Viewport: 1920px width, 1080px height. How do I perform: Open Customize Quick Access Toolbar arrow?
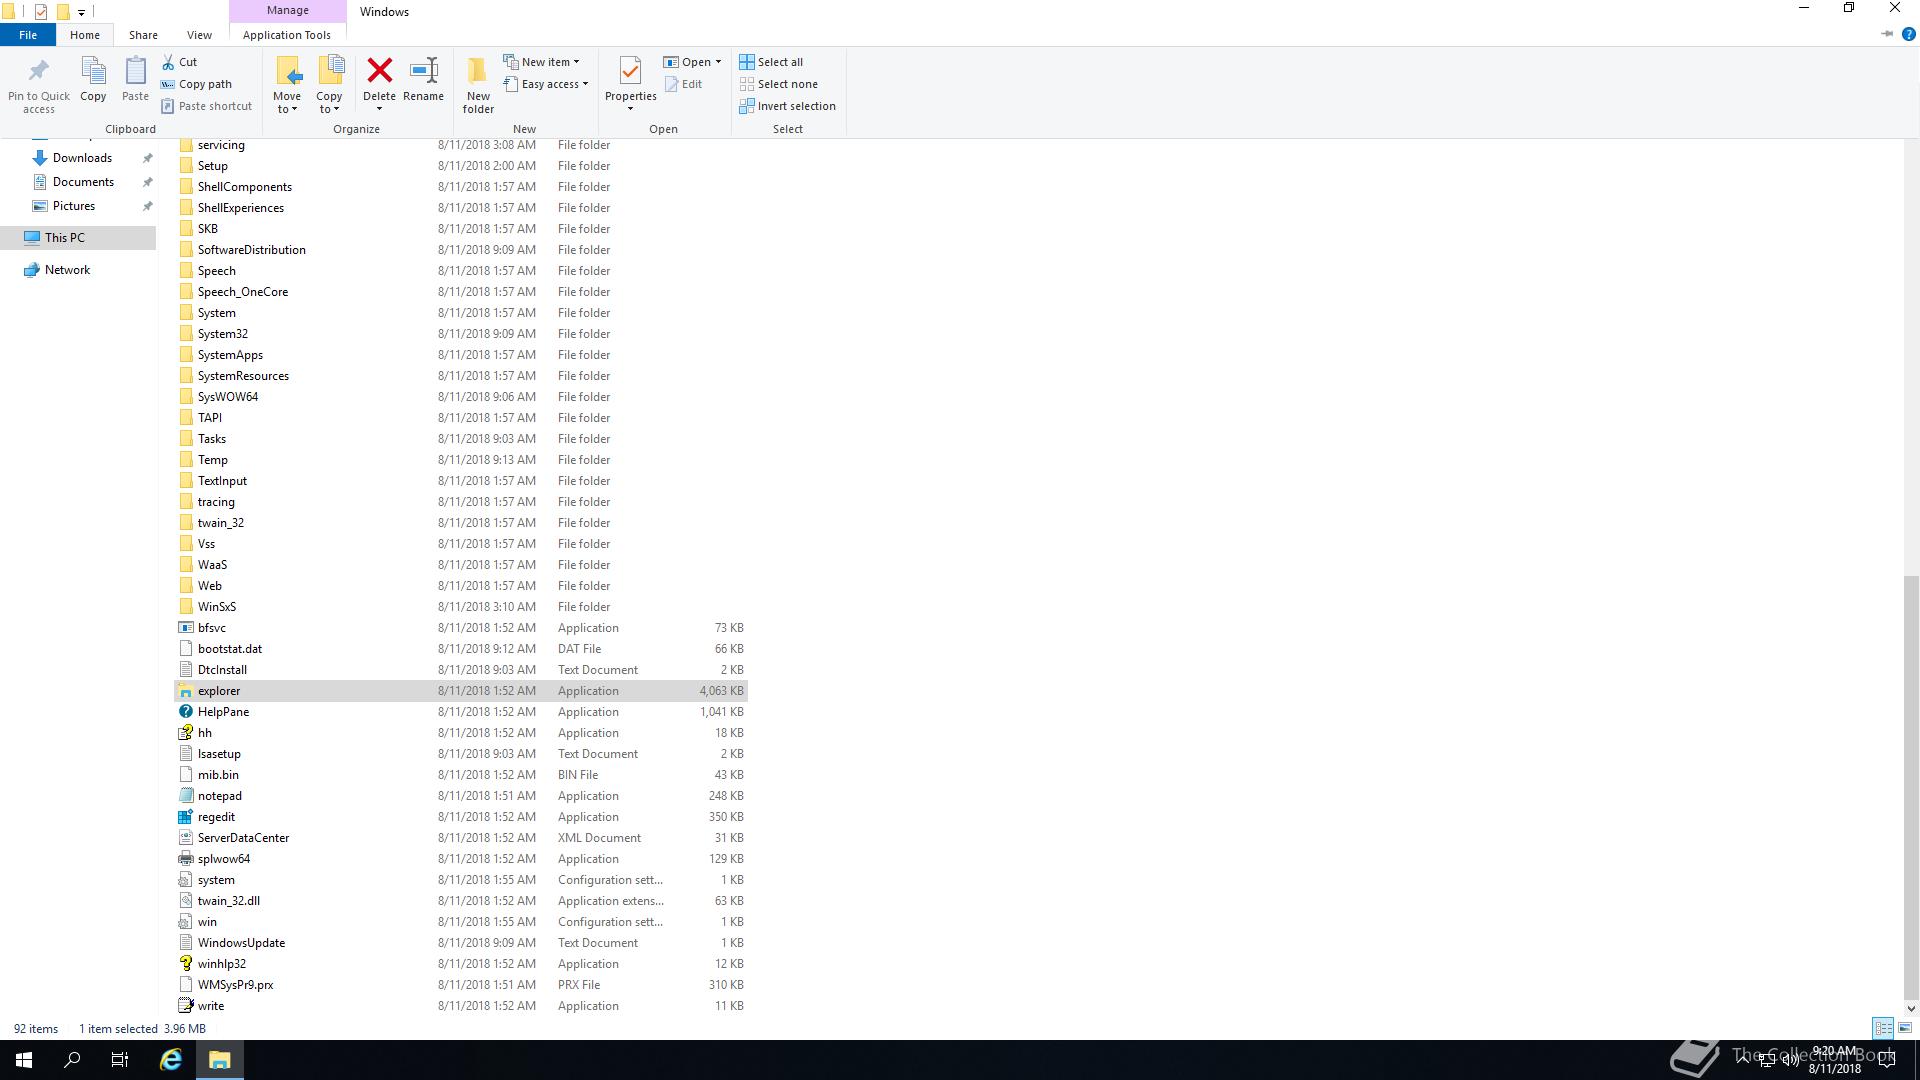81,12
